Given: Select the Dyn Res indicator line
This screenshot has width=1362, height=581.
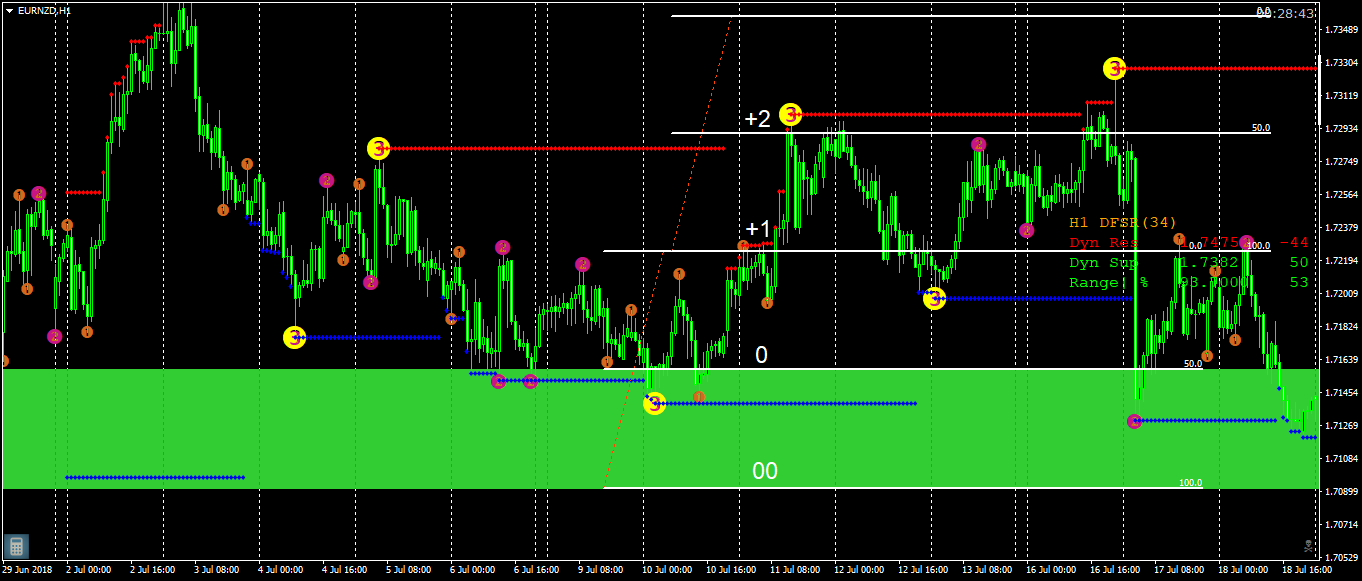Looking at the screenshot, I should [x=1189, y=242].
